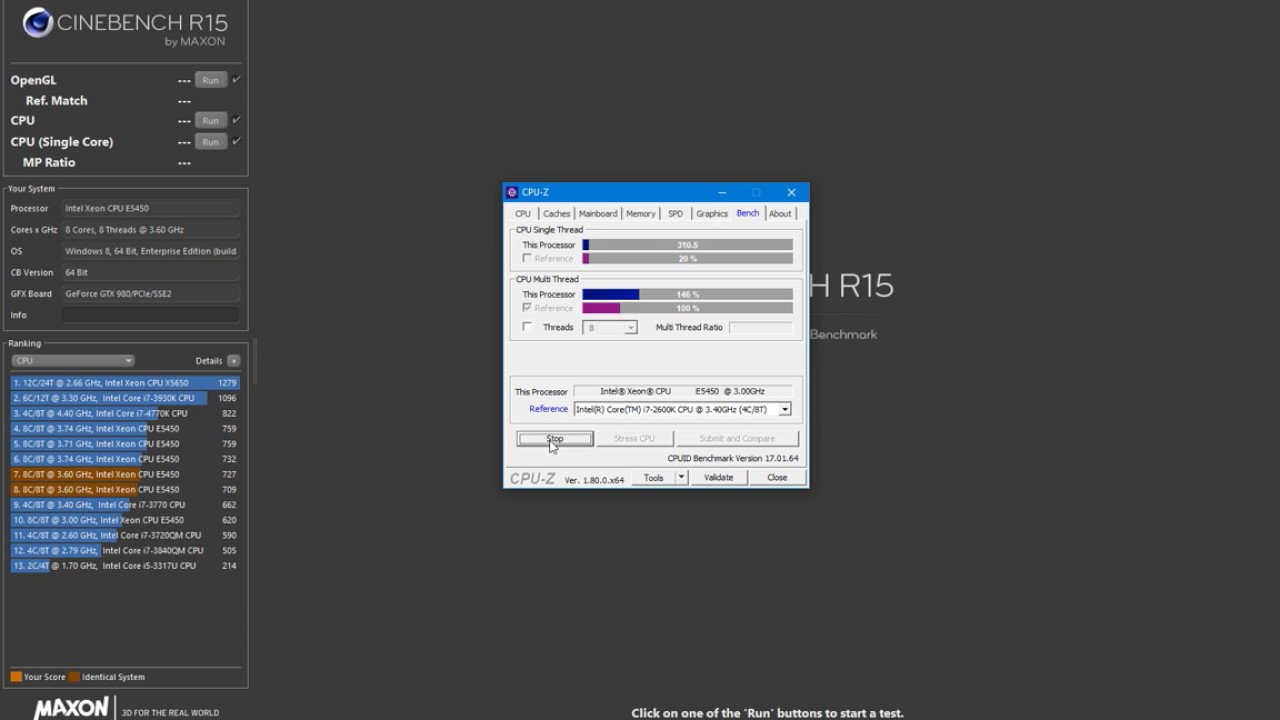Select ranking row 13 Core i5-3317U
Image resolution: width=1280 pixels, height=720 pixels.
click(125, 566)
